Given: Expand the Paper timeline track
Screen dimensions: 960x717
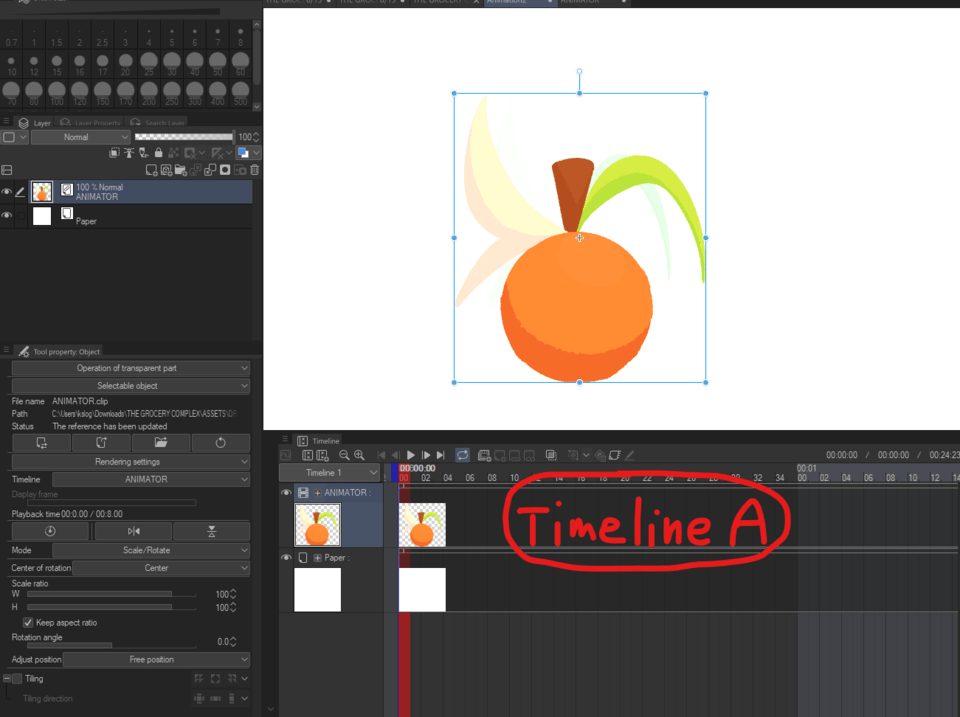Looking at the screenshot, I should coord(317,558).
